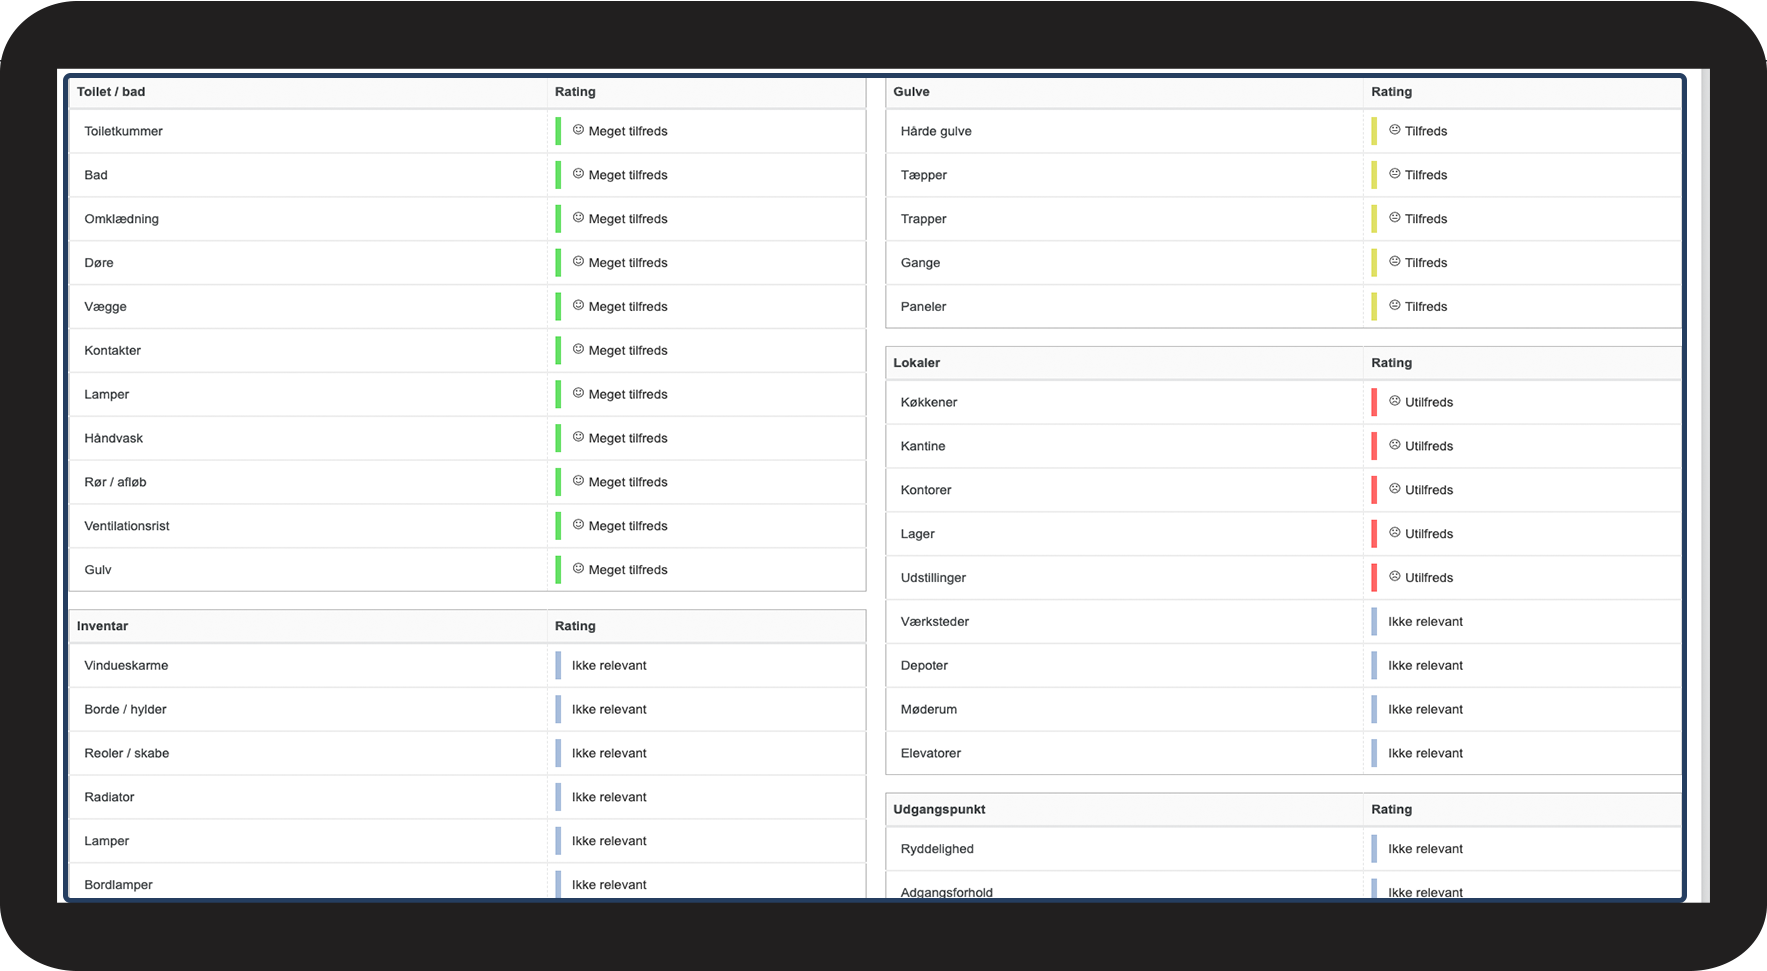Click the neutral face icon for Gange

(1395, 262)
